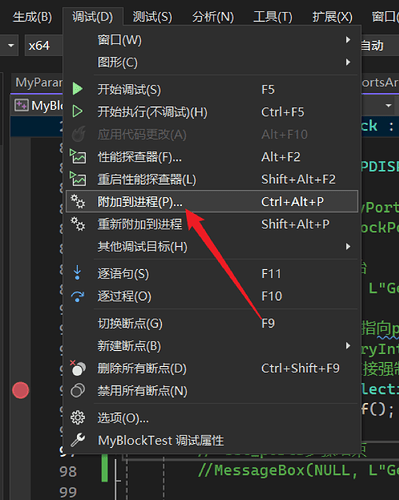Click the Step Over curved arrow icon

[x=77, y=296]
